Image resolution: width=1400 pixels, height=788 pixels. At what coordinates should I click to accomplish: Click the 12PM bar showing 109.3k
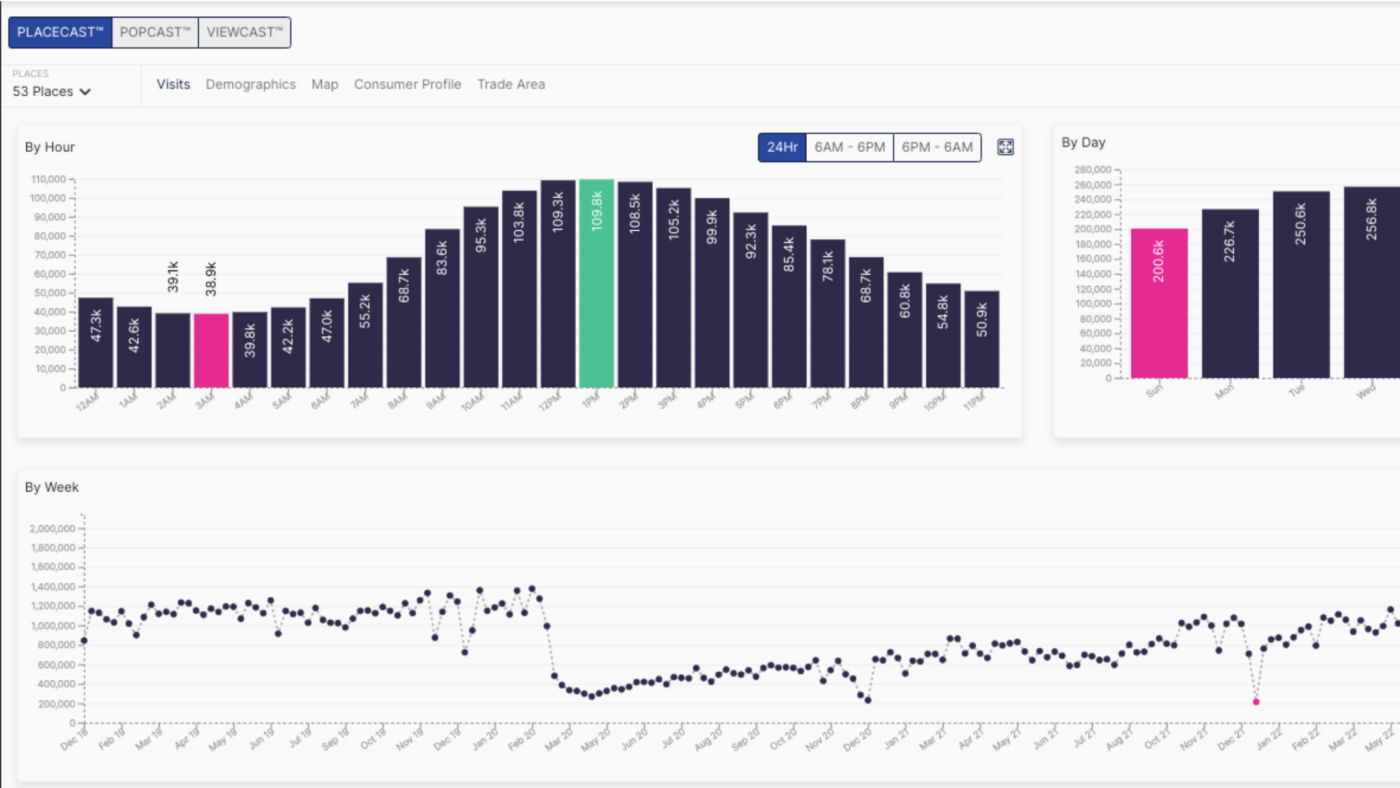pyautogui.click(x=558, y=284)
